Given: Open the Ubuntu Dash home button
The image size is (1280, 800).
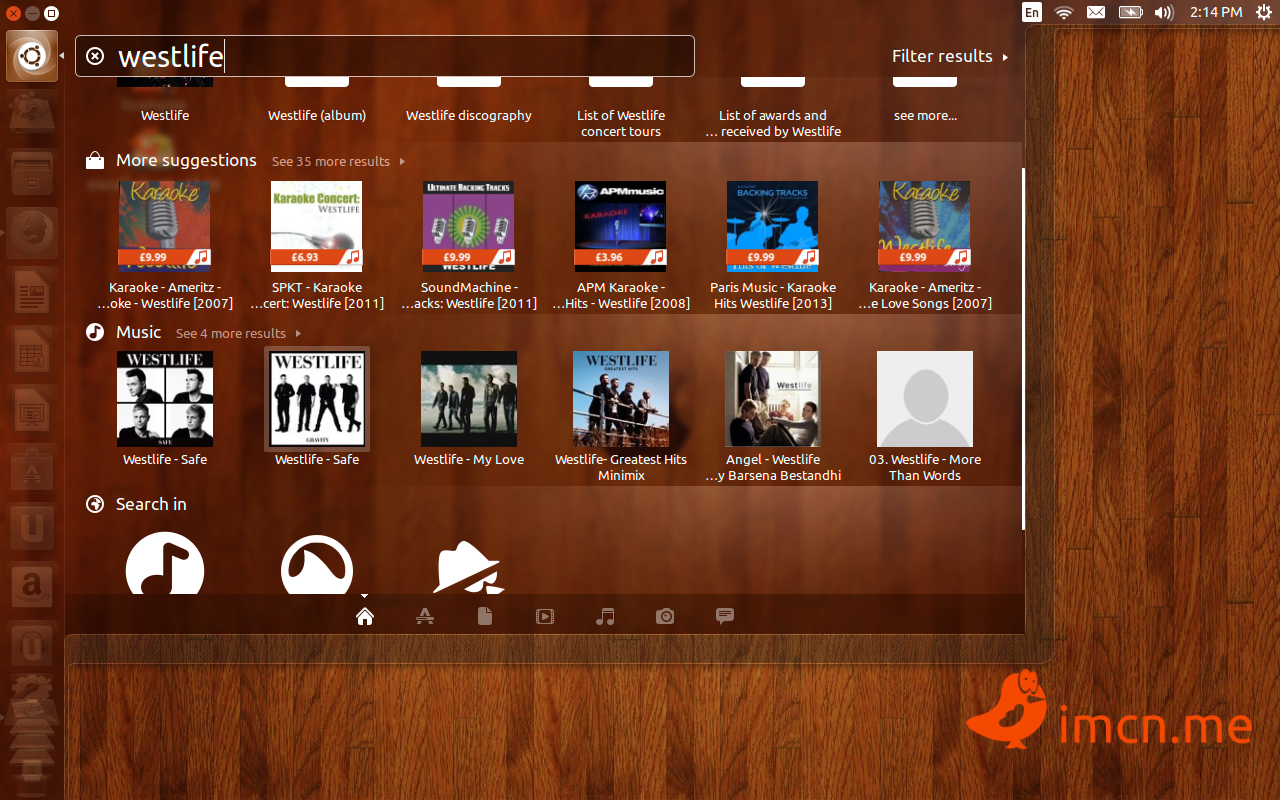Looking at the screenshot, I should click(x=31, y=55).
